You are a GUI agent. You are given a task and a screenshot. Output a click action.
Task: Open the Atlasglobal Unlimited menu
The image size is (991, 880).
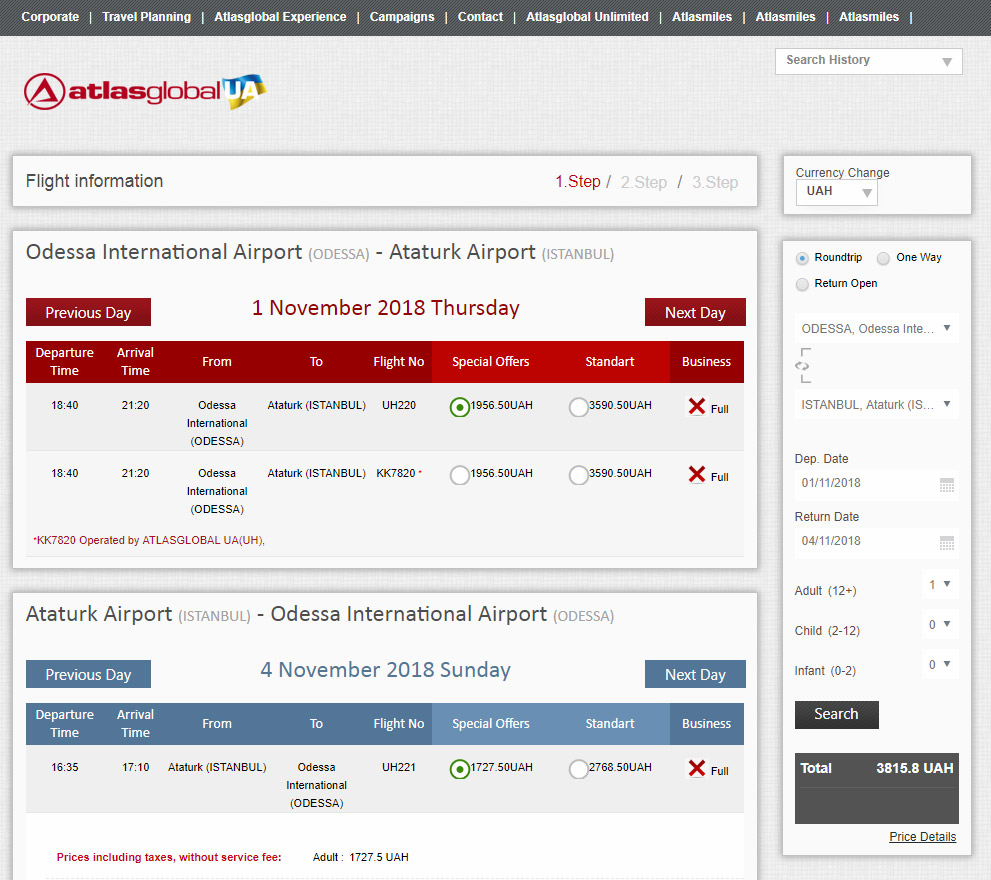click(587, 17)
